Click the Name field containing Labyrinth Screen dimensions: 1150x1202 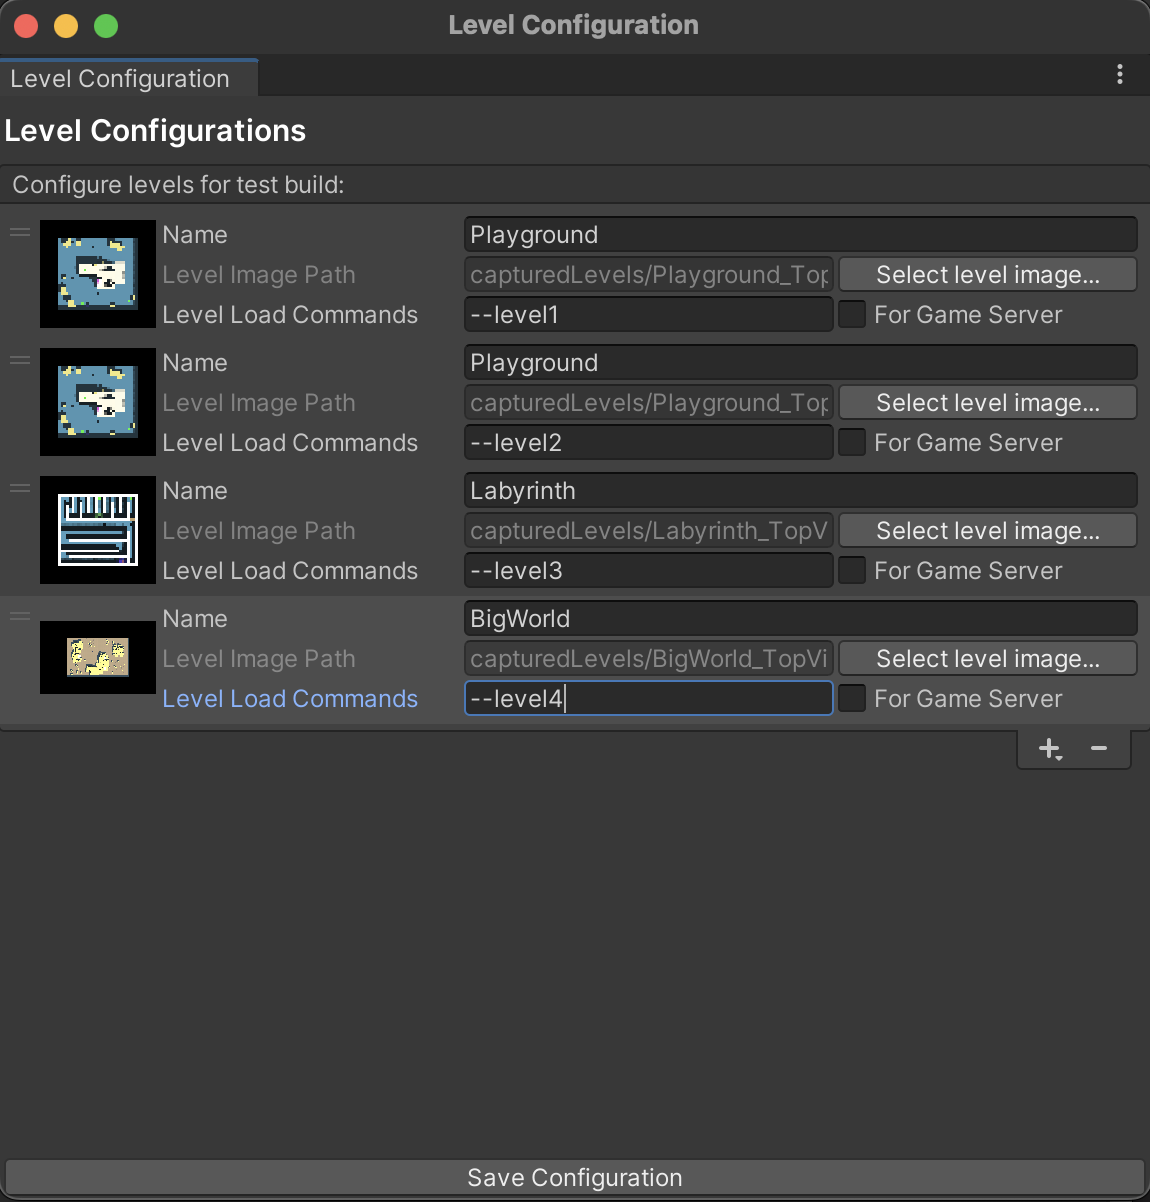[800, 491]
